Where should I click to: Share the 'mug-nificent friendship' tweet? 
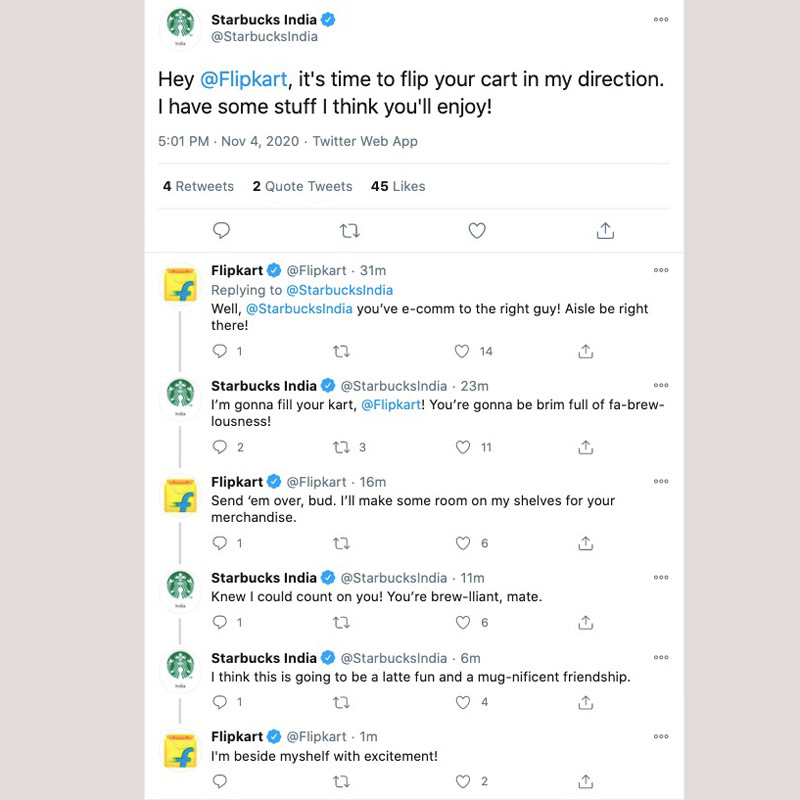point(586,702)
